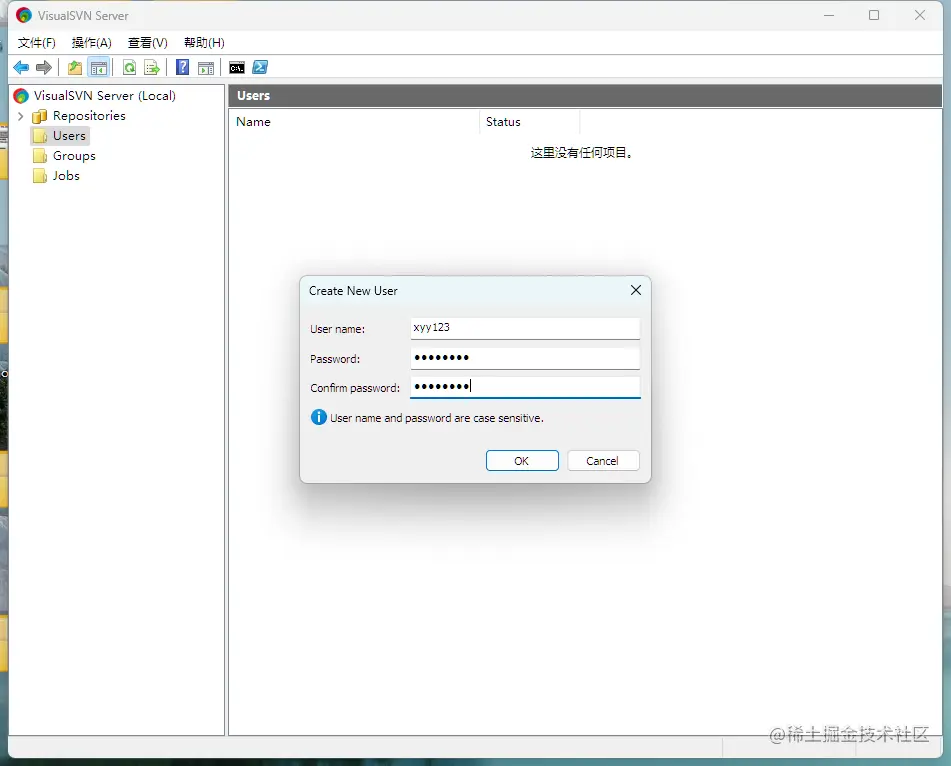Open the 文件(F) menu

(36, 42)
